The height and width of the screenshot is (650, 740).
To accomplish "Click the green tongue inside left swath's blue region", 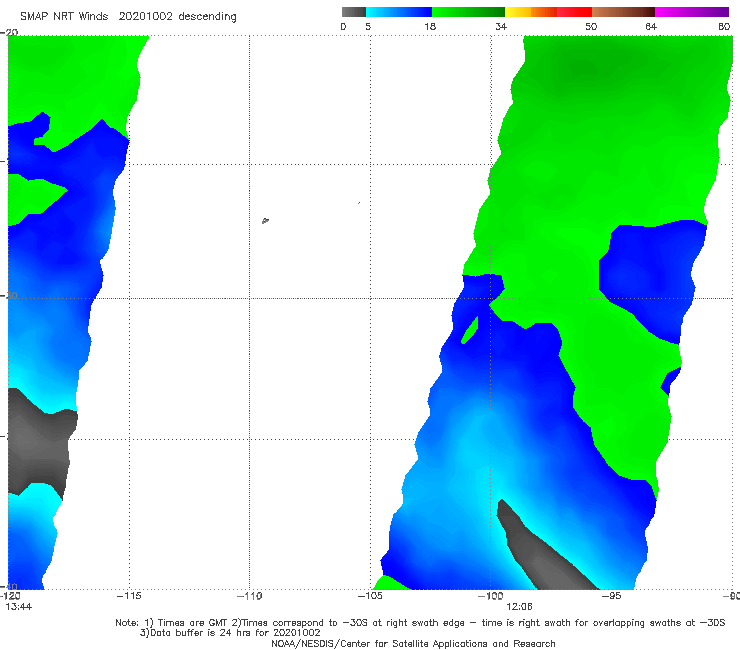I will pyautogui.click(x=33, y=198).
